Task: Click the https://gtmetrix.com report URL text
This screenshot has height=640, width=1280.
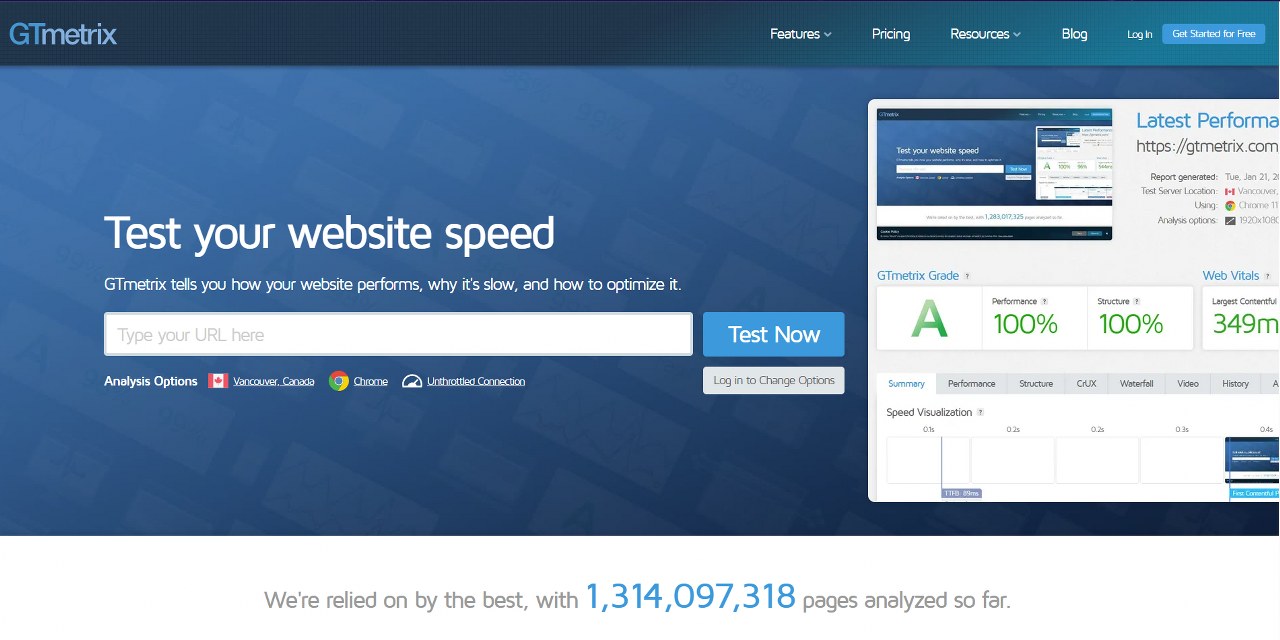Action: tap(1207, 146)
